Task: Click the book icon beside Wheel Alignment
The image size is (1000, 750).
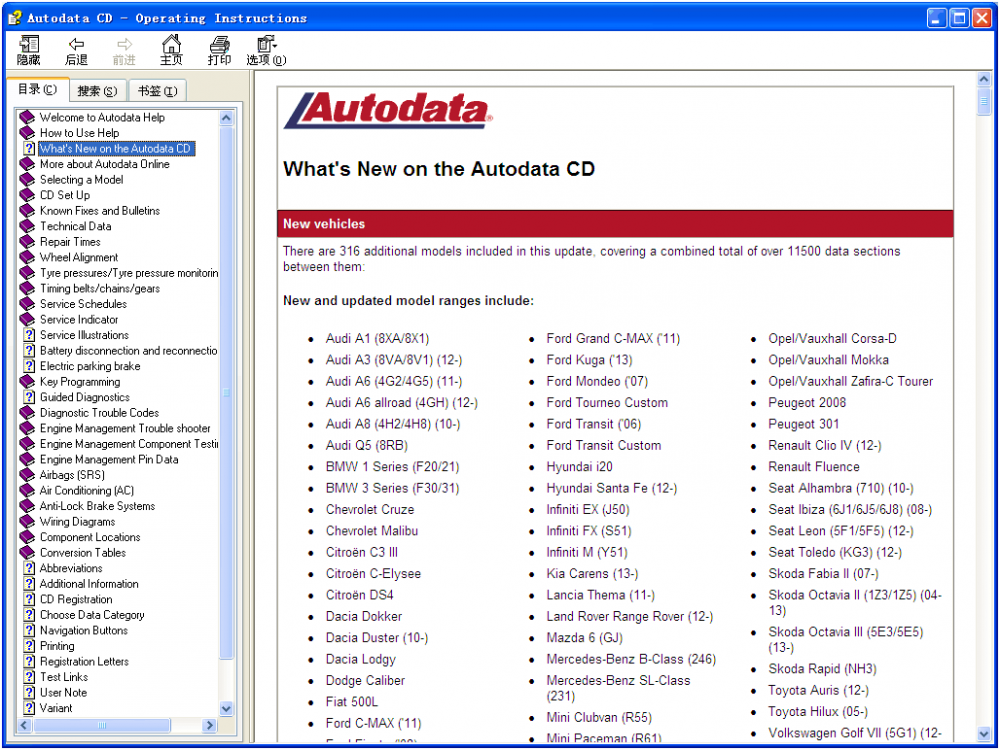Action: 27,258
